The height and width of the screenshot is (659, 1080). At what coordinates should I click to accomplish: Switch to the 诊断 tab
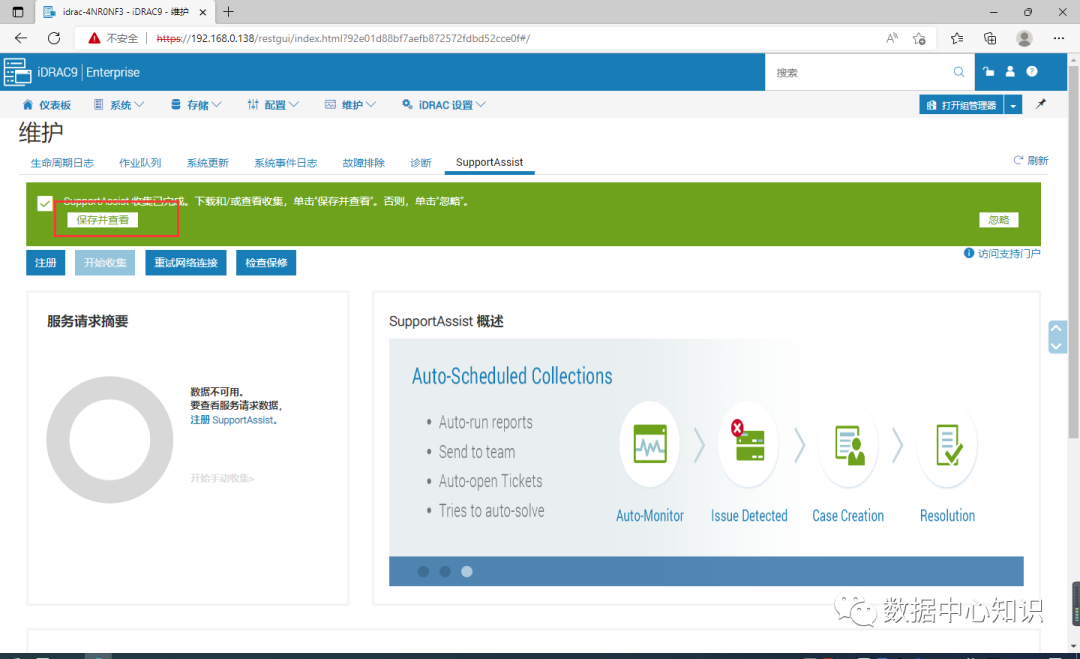[420, 163]
